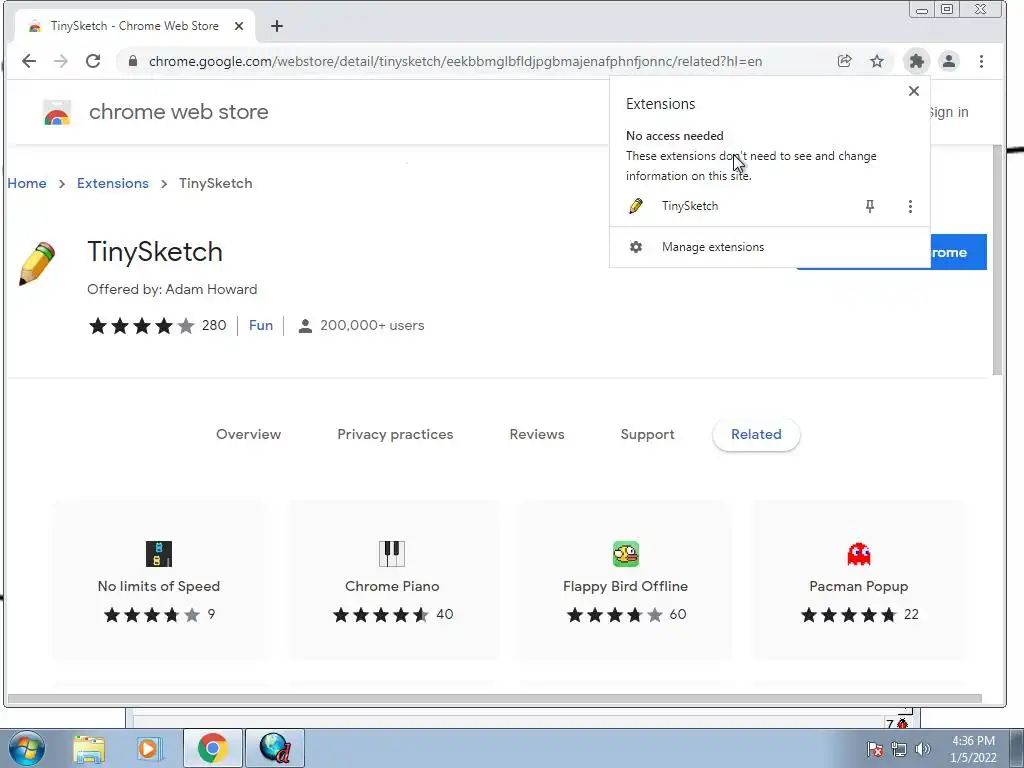Go forward with the forward arrow
The width and height of the screenshot is (1024, 768).
tap(61, 61)
